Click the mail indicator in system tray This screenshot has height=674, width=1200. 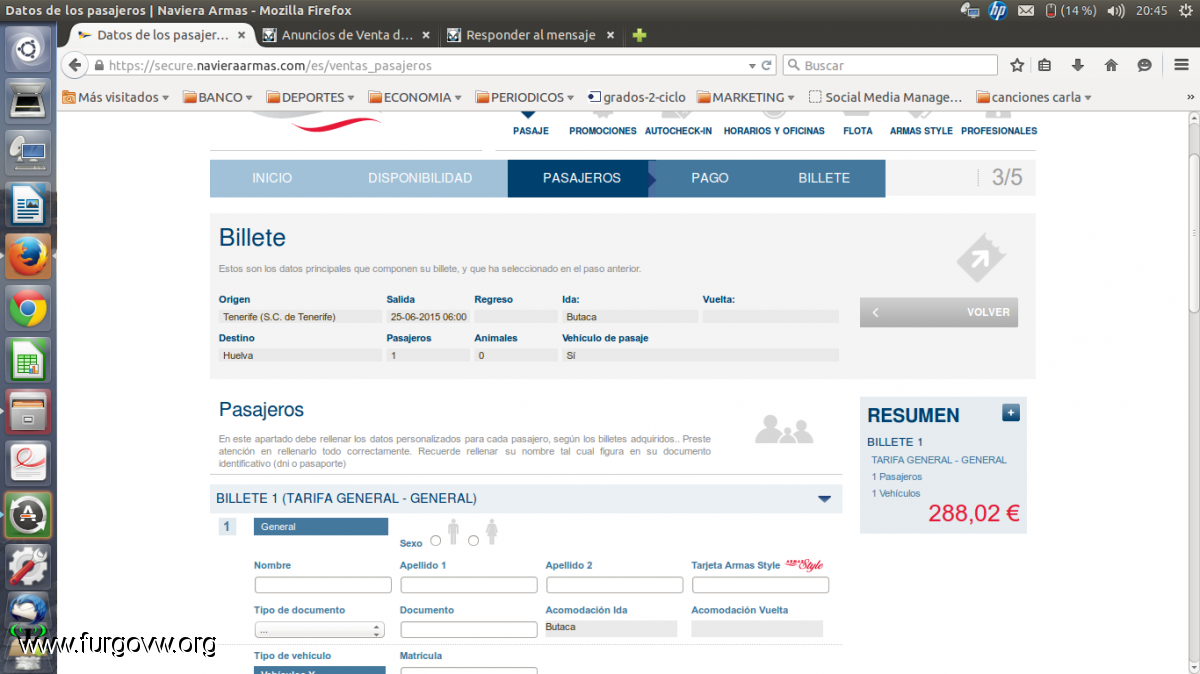click(x=1026, y=11)
